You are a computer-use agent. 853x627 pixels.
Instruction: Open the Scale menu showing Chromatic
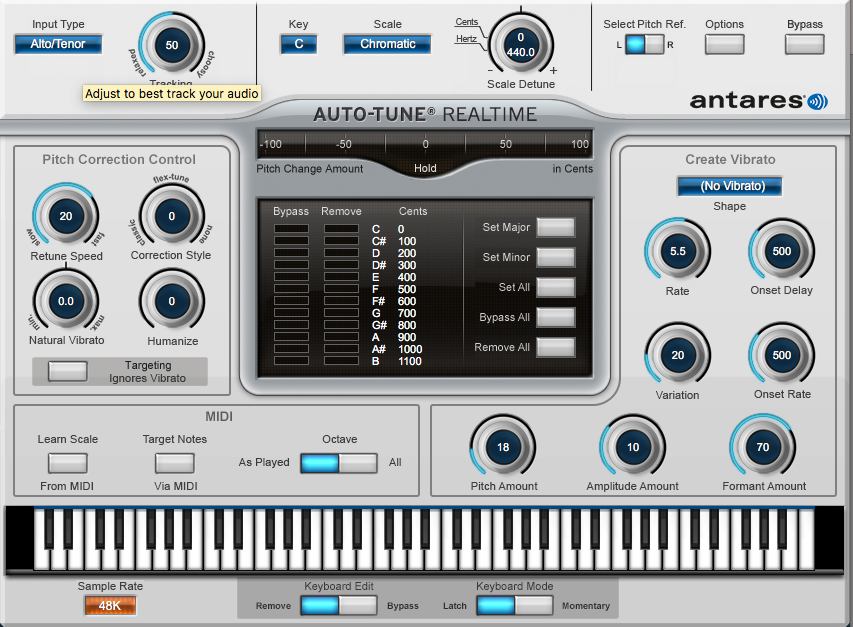tap(387, 44)
